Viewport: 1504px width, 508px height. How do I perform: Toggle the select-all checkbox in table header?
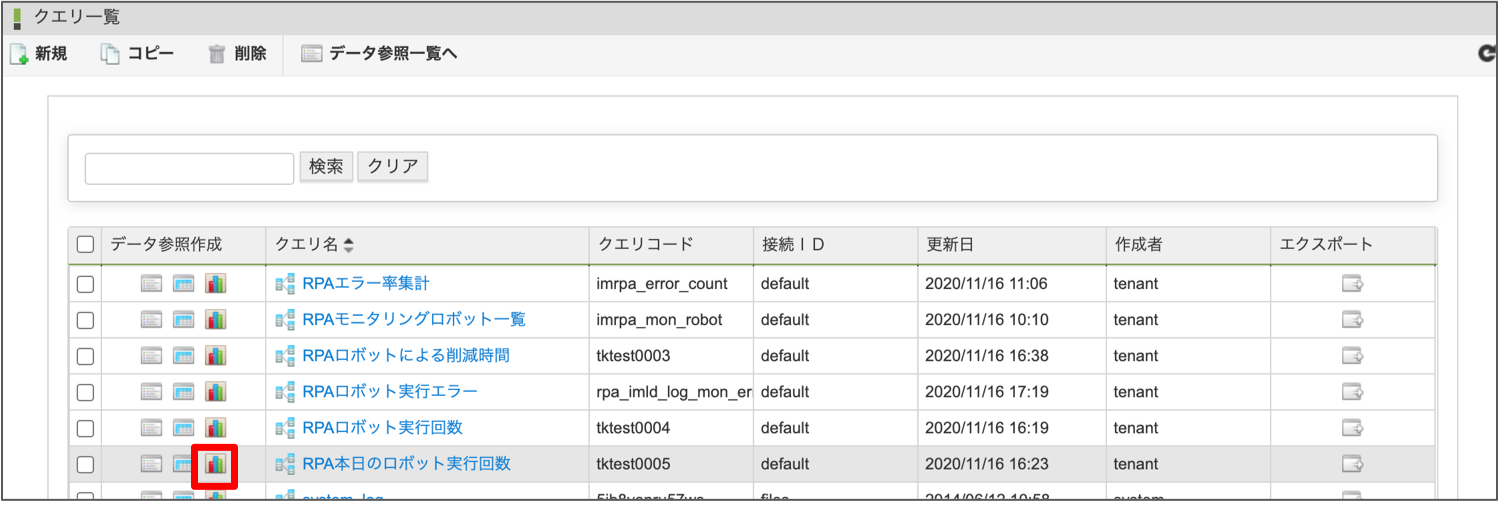coord(85,245)
